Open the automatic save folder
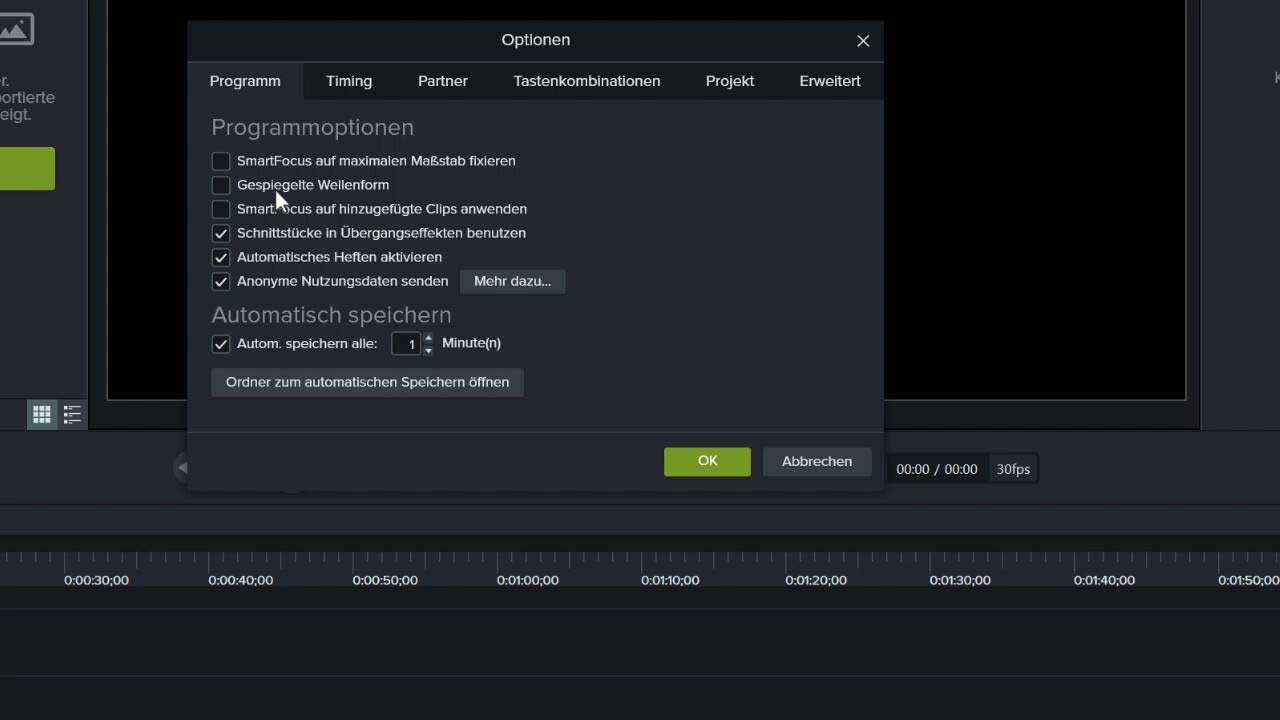Image resolution: width=1280 pixels, height=720 pixels. pos(367,382)
